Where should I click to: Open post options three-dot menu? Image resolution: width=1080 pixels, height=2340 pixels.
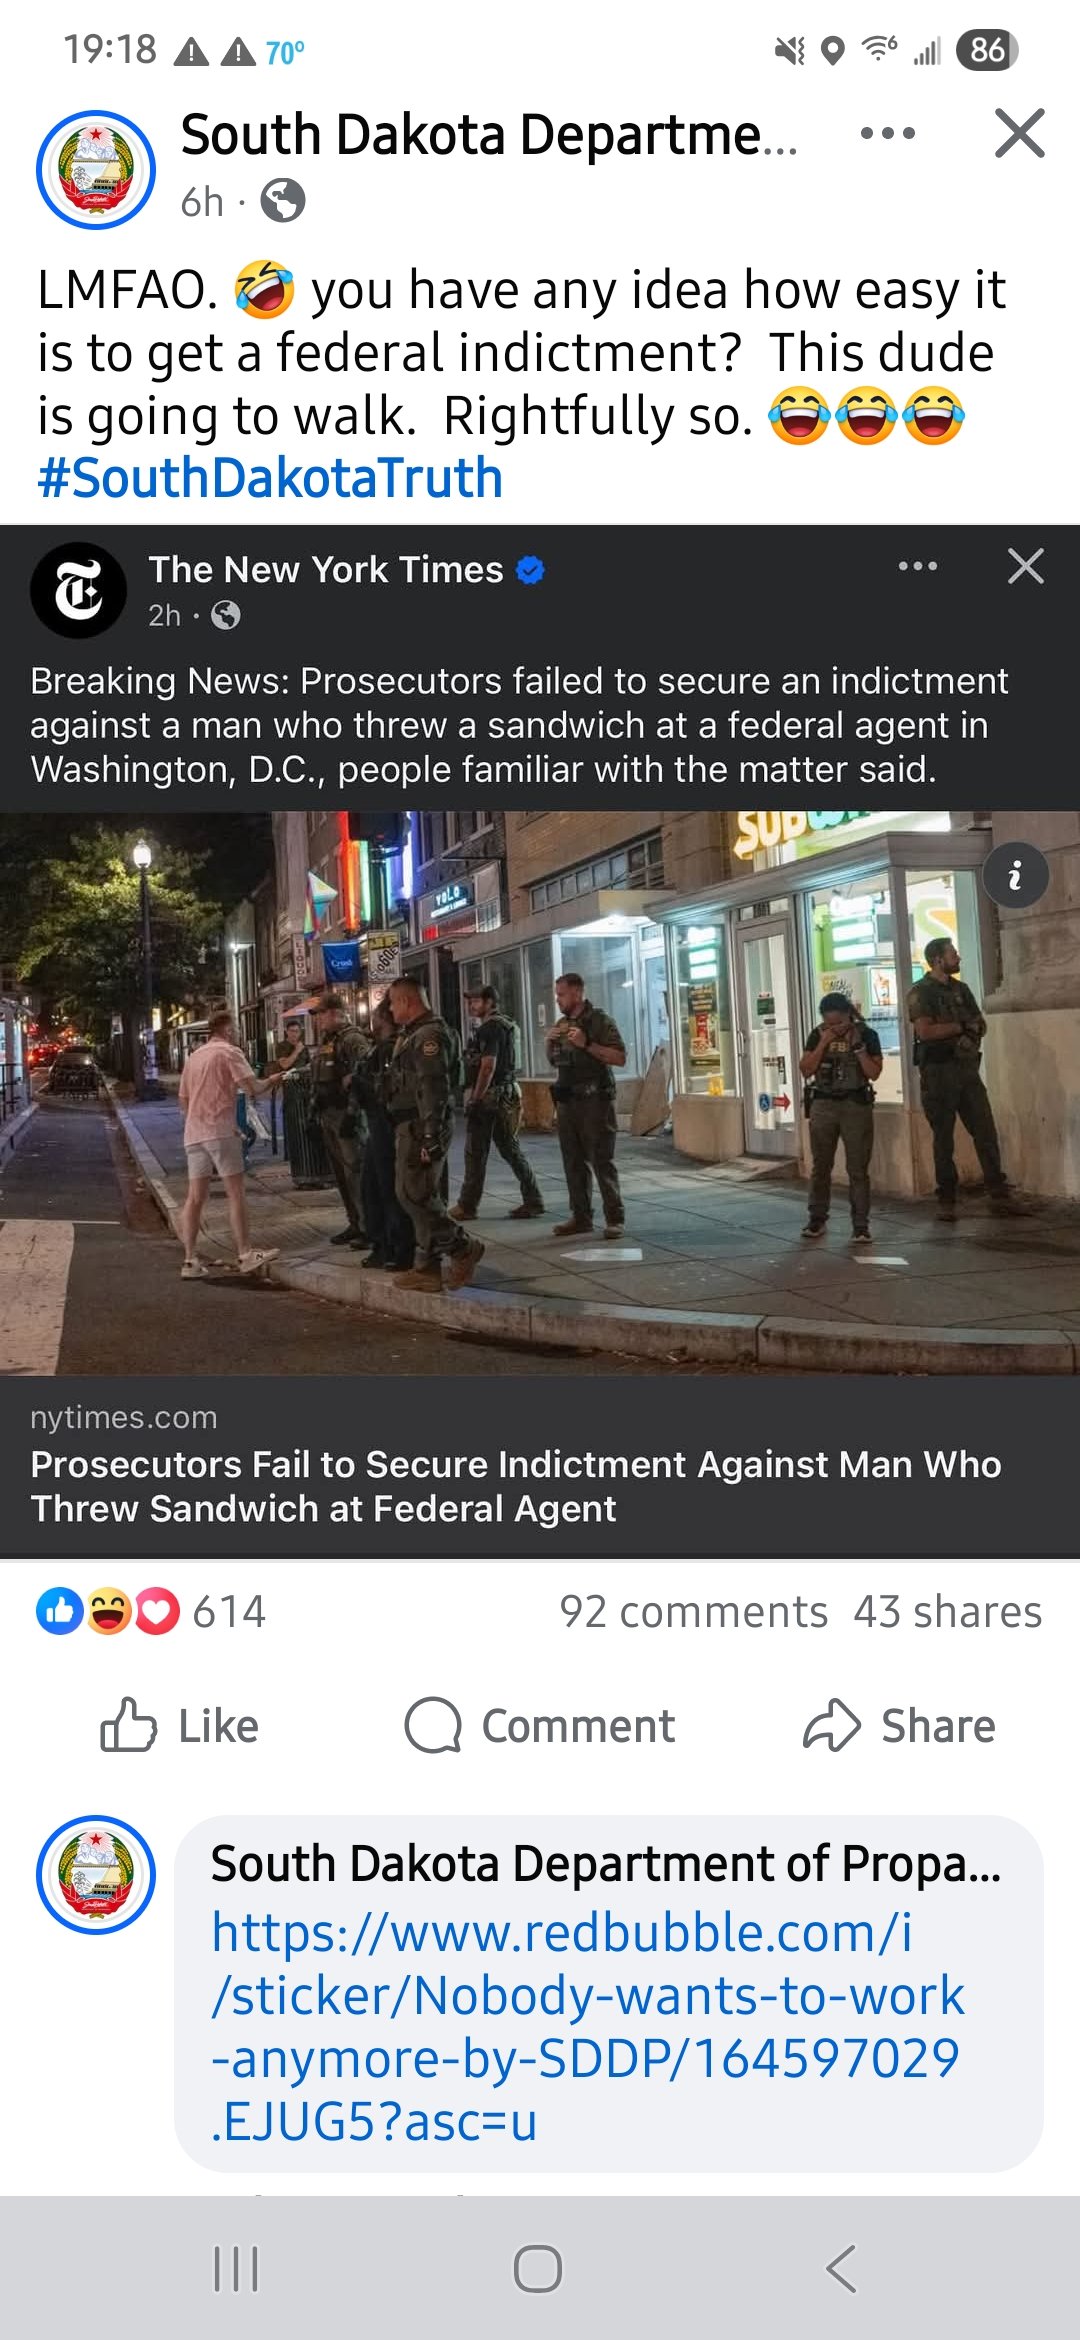click(x=888, y=133)
